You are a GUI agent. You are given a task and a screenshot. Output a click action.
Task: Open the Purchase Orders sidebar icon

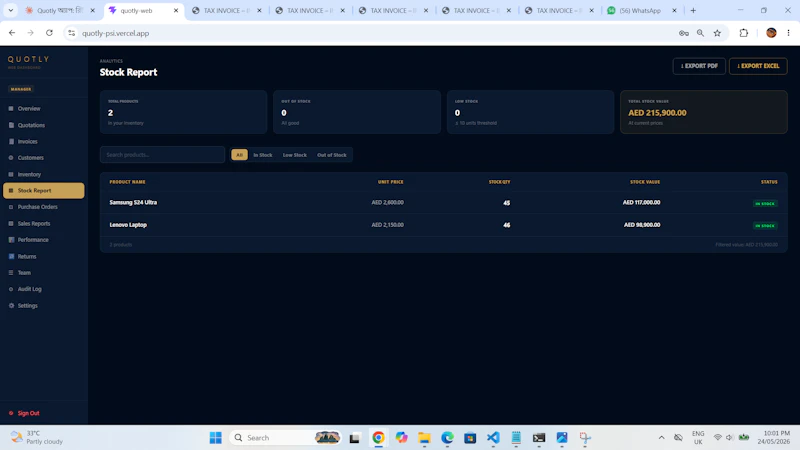[x=11, y=207]
